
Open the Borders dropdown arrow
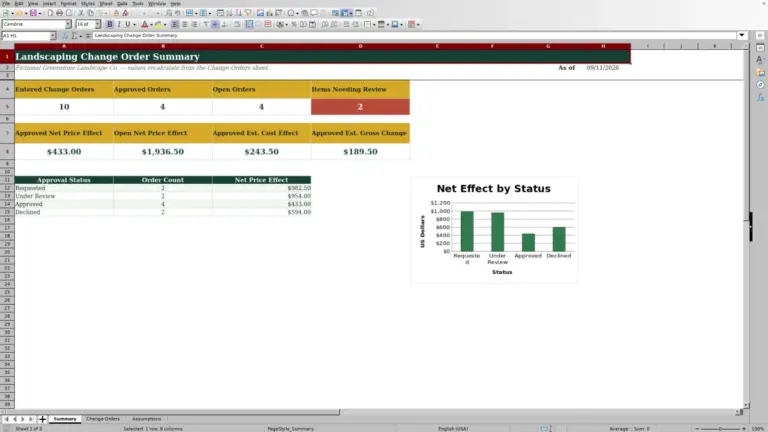374,24
